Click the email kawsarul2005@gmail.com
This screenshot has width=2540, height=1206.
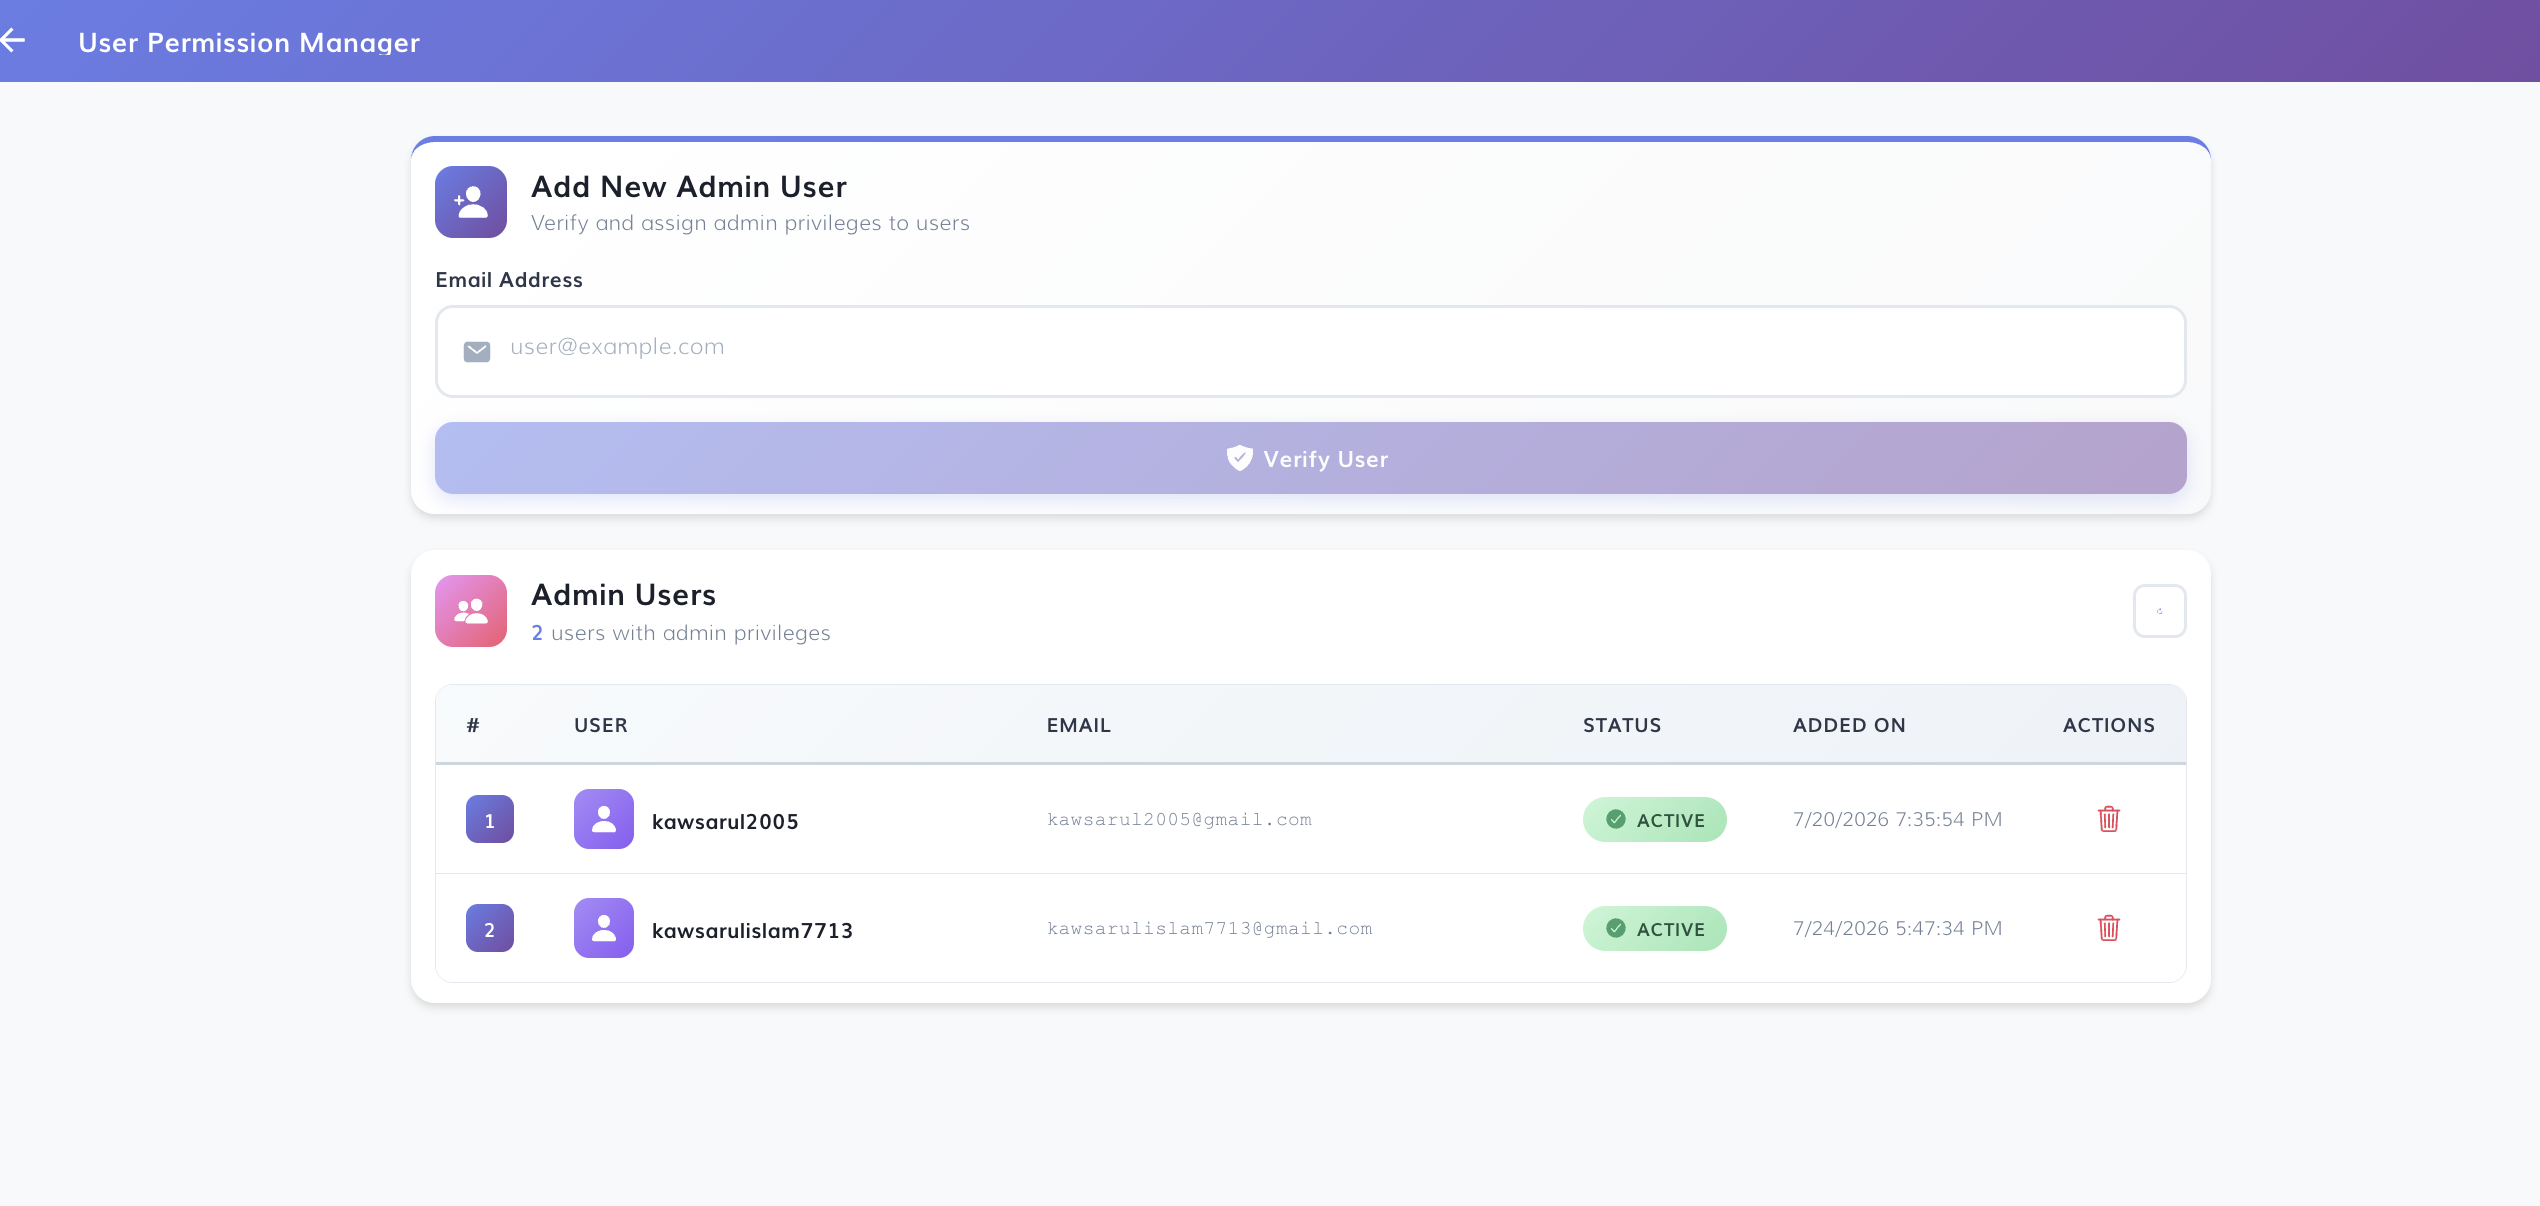click(1179, 819)
